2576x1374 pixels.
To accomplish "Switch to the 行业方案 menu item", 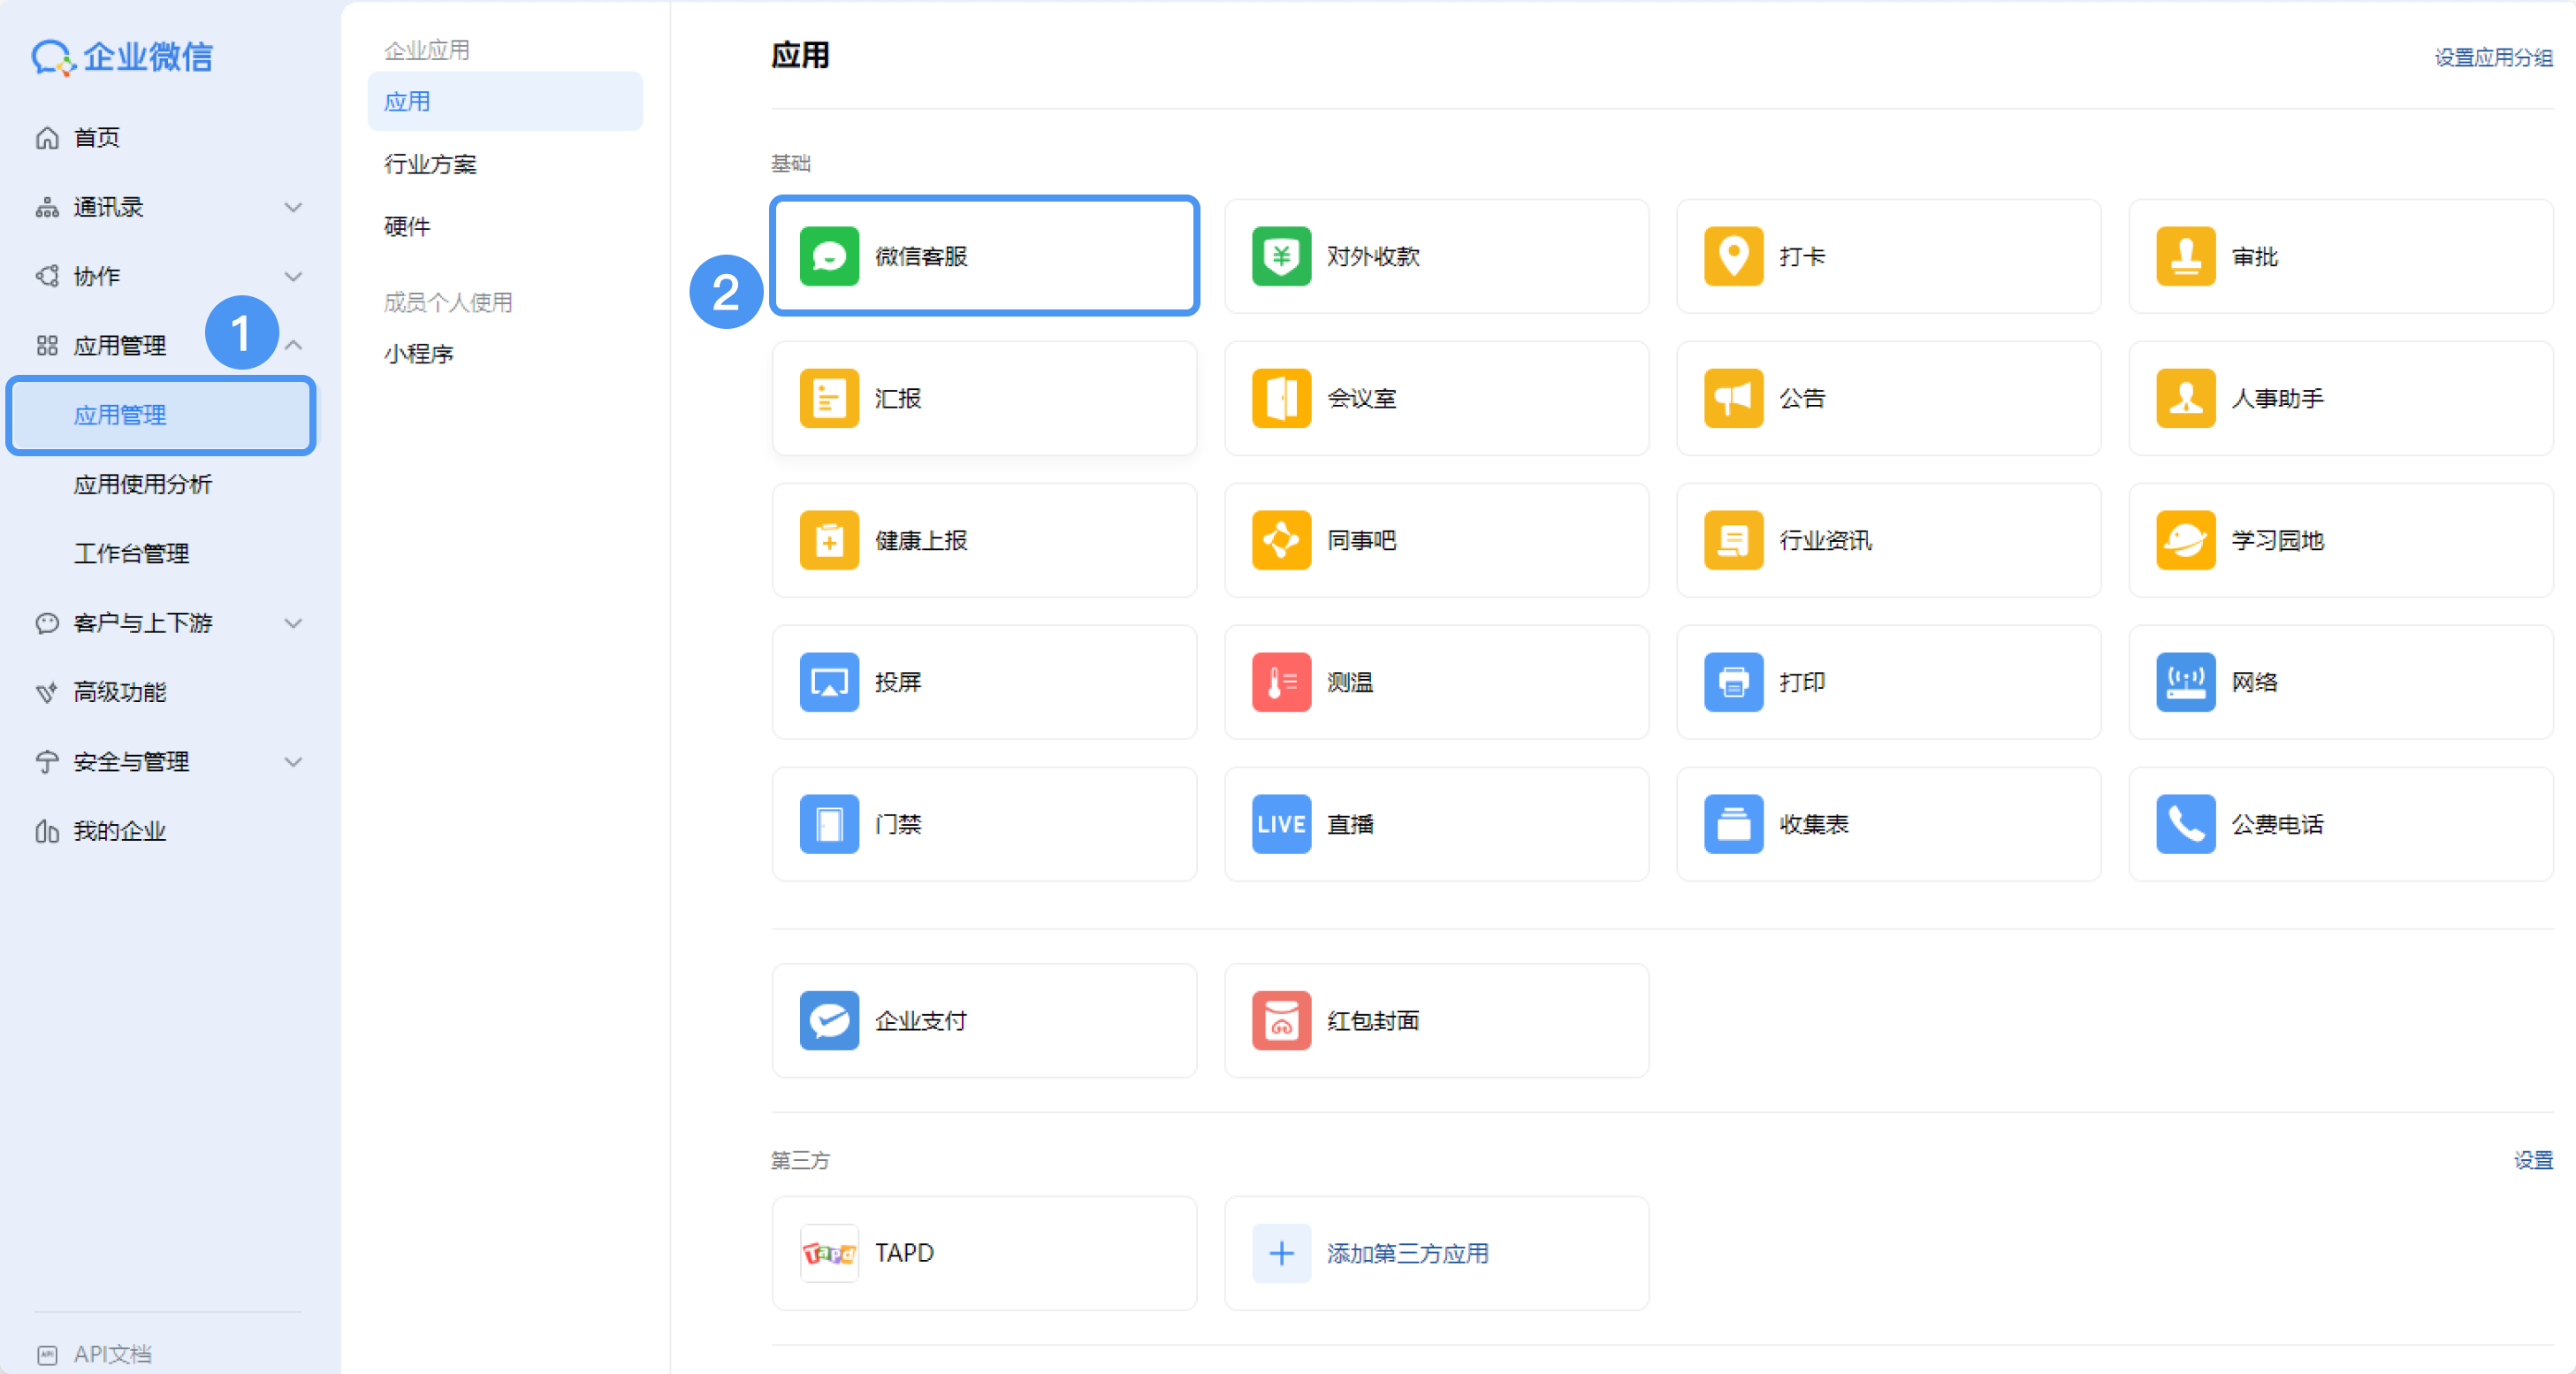I will pyautogui.click(x=430, y=164).
